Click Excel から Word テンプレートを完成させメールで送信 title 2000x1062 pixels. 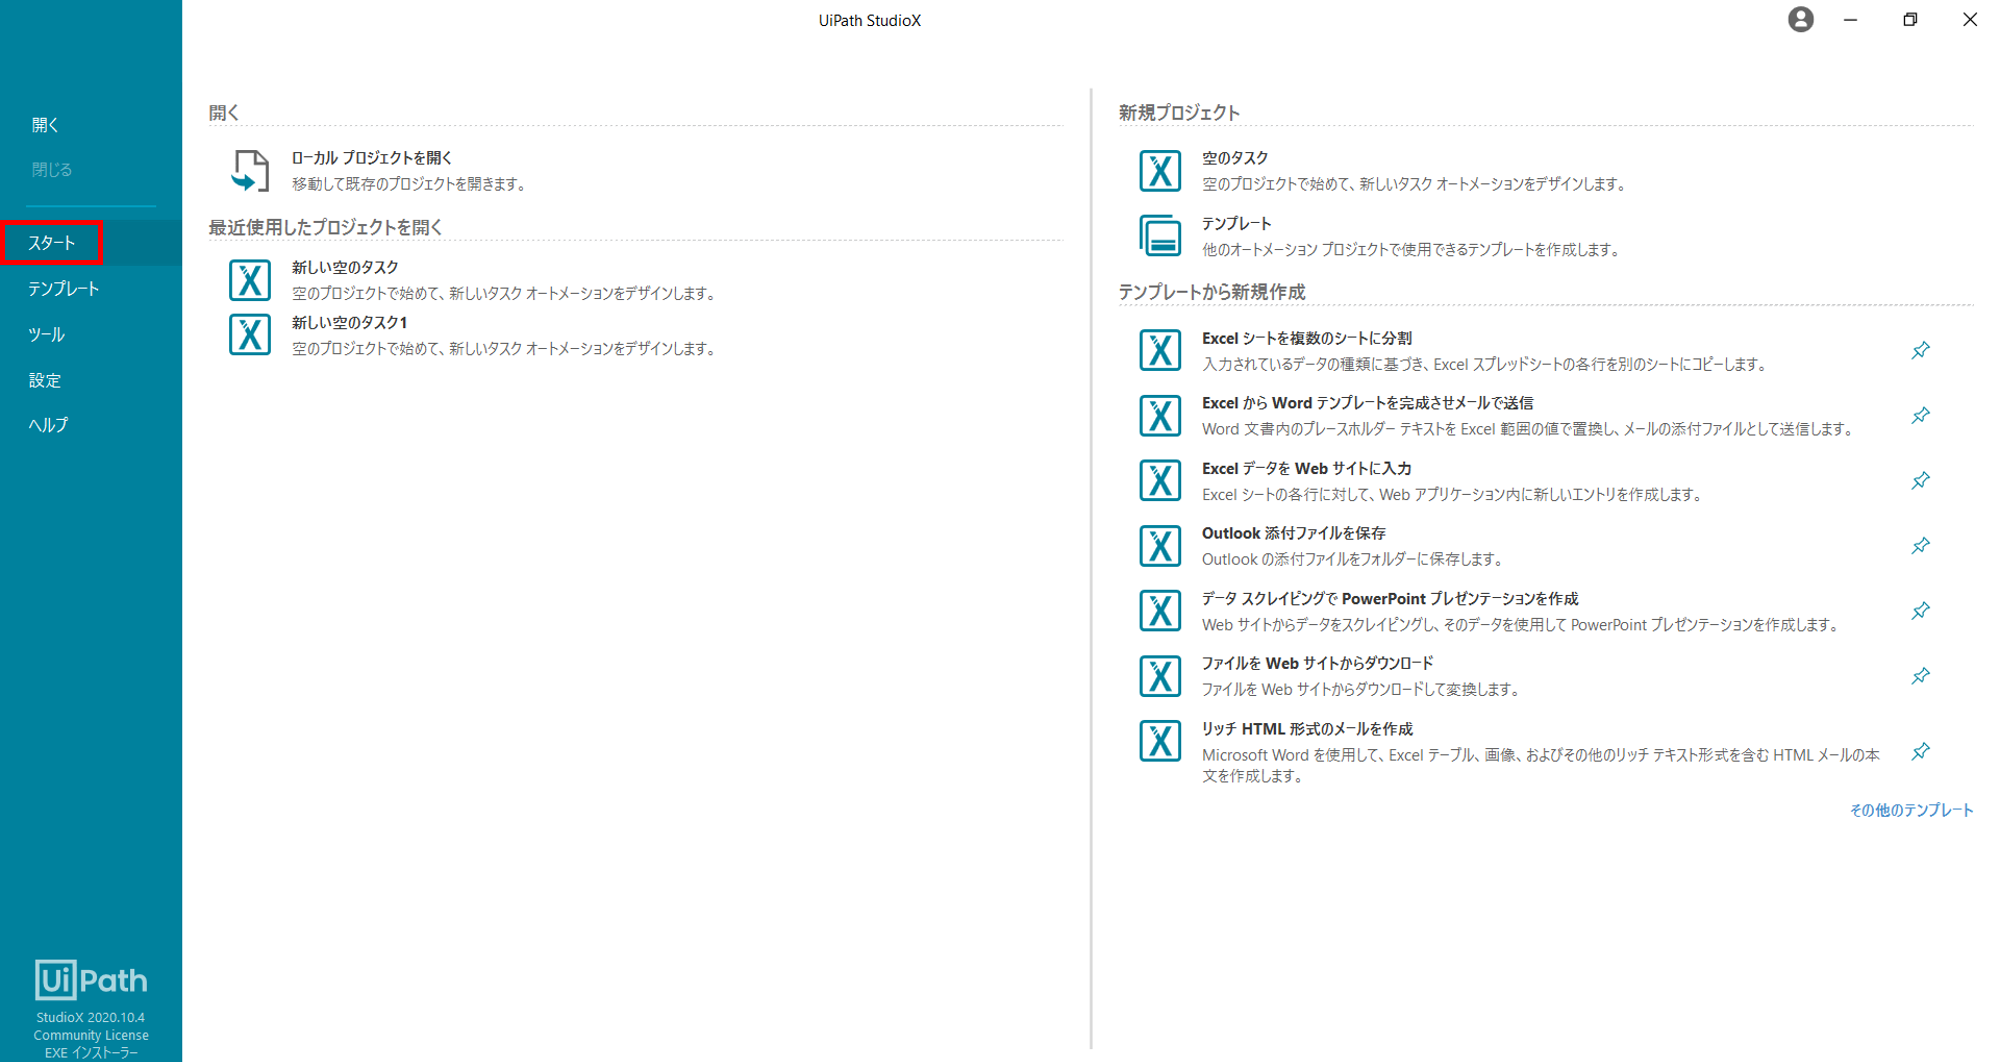click(x=1367, y=403)
